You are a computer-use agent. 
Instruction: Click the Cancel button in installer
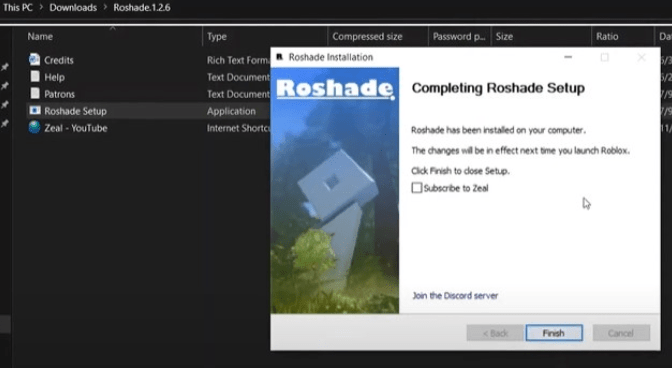(621, 333)
